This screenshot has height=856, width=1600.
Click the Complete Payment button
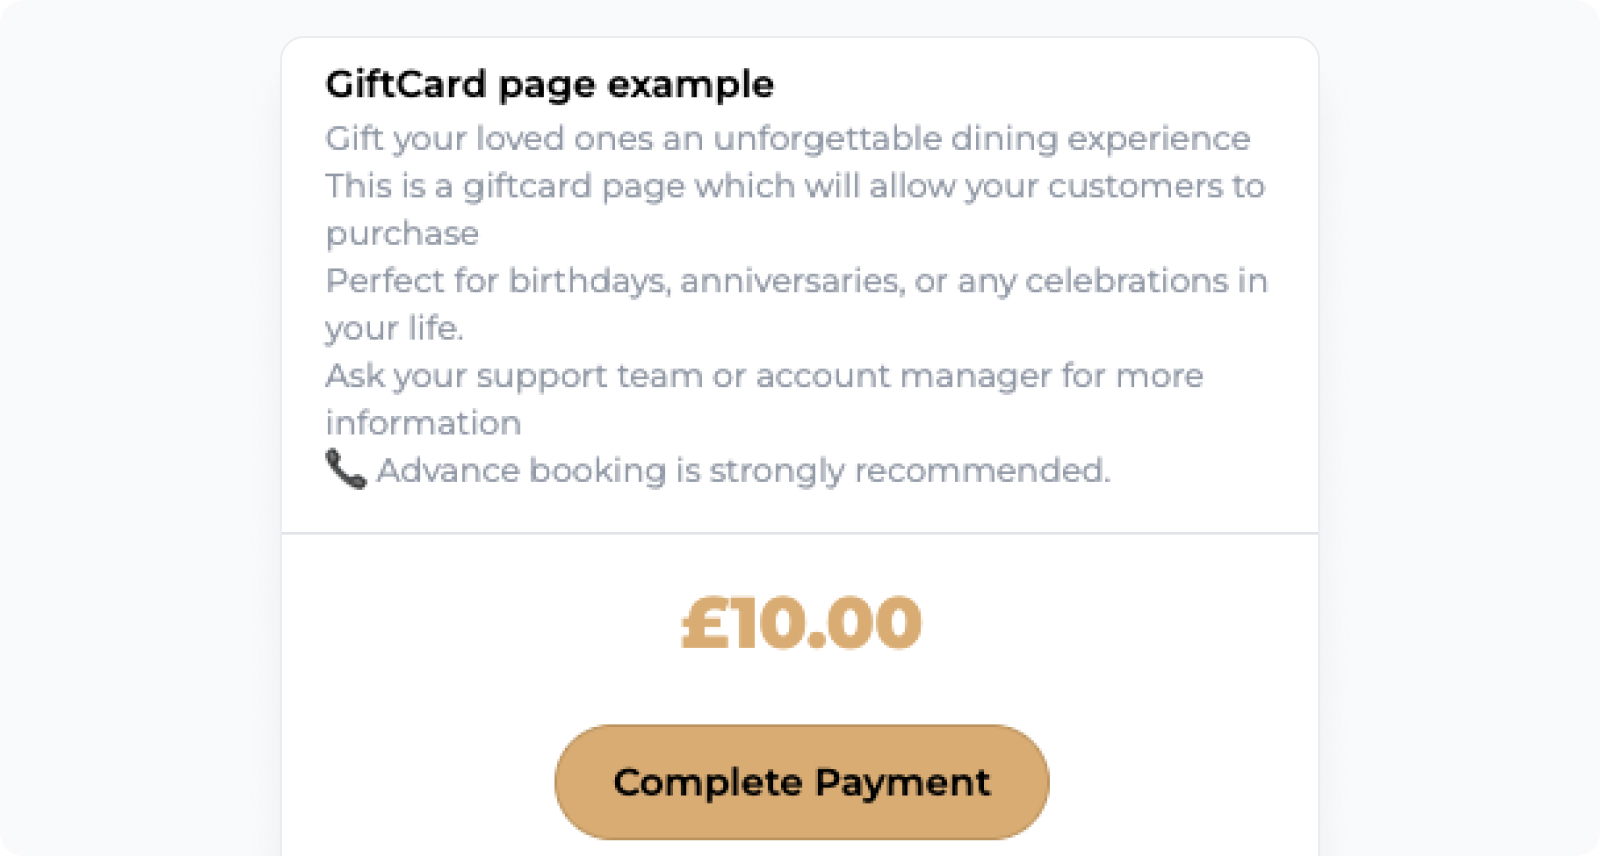point(802,782)
